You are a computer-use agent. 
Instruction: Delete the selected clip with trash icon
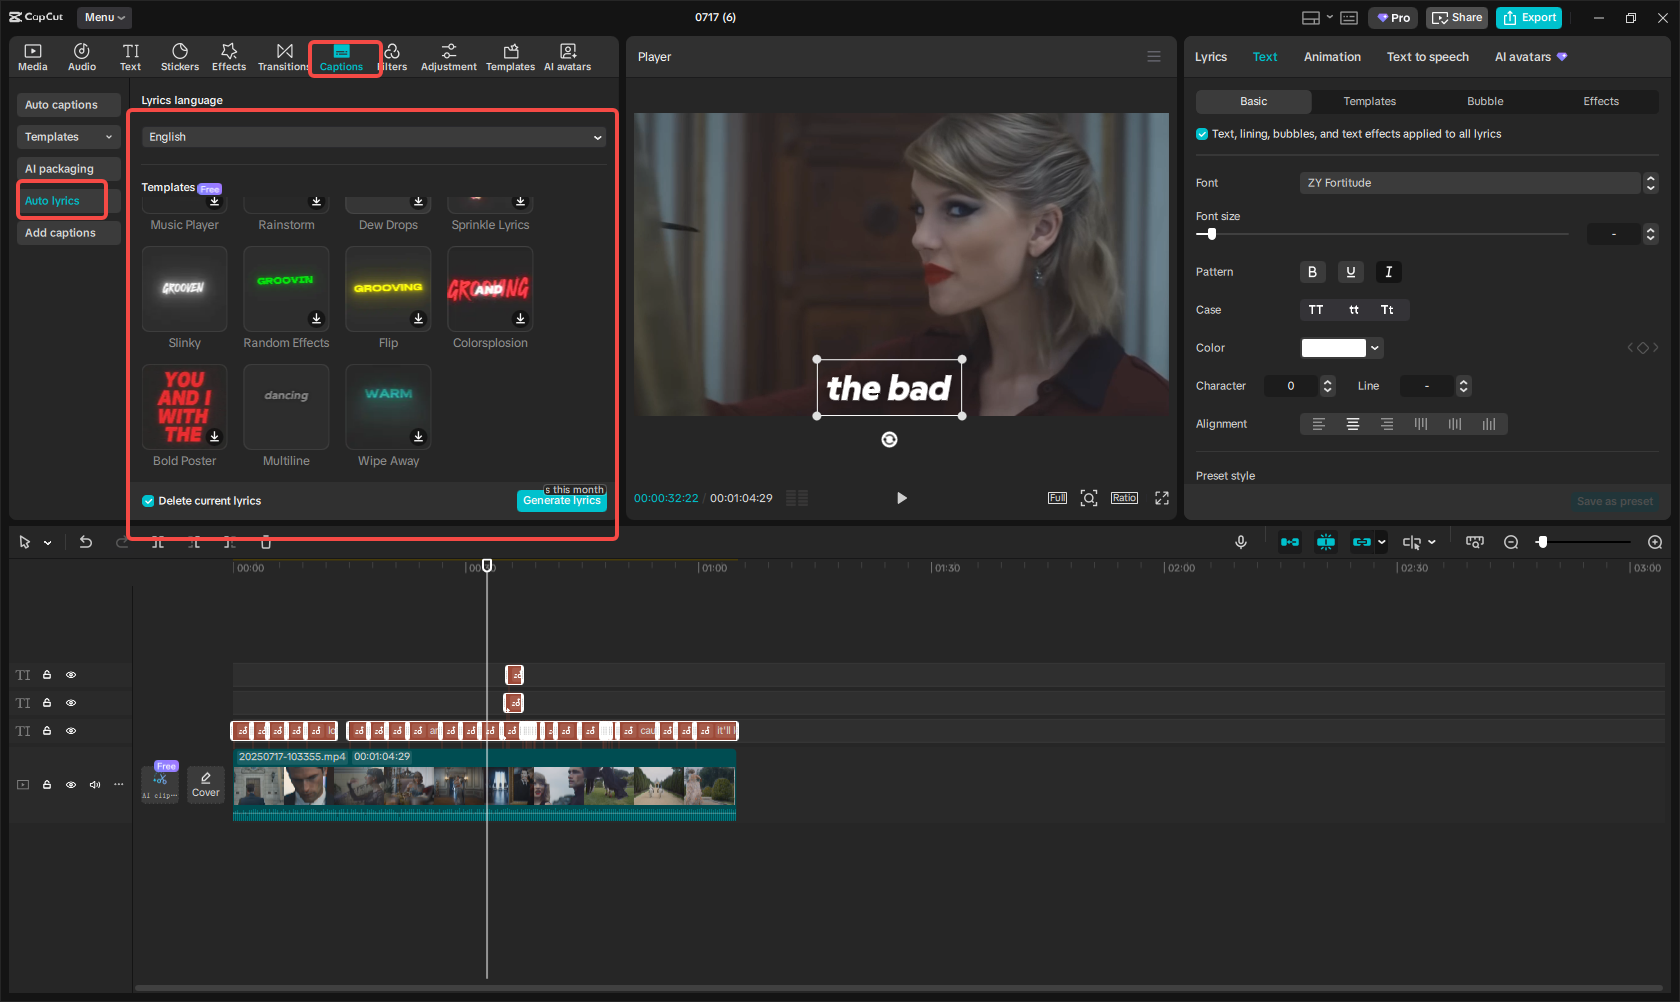[x=266, y=542]
